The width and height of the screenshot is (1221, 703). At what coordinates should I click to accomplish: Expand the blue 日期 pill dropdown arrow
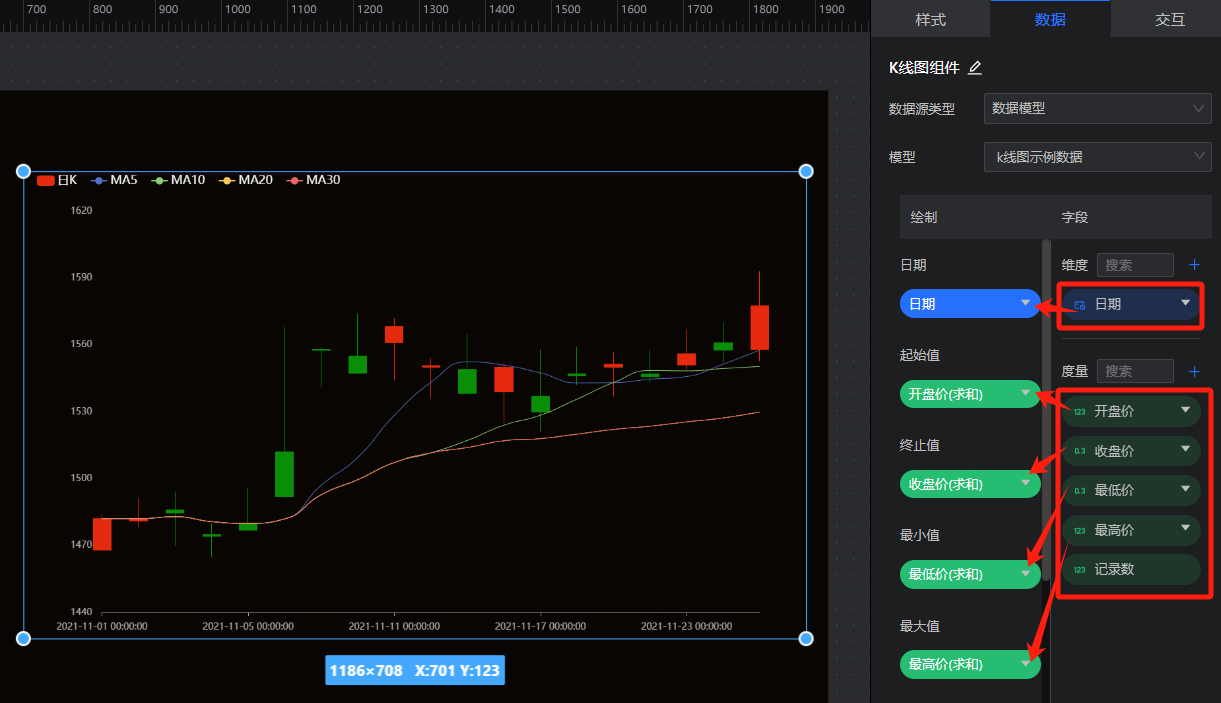click(1025, 303)
